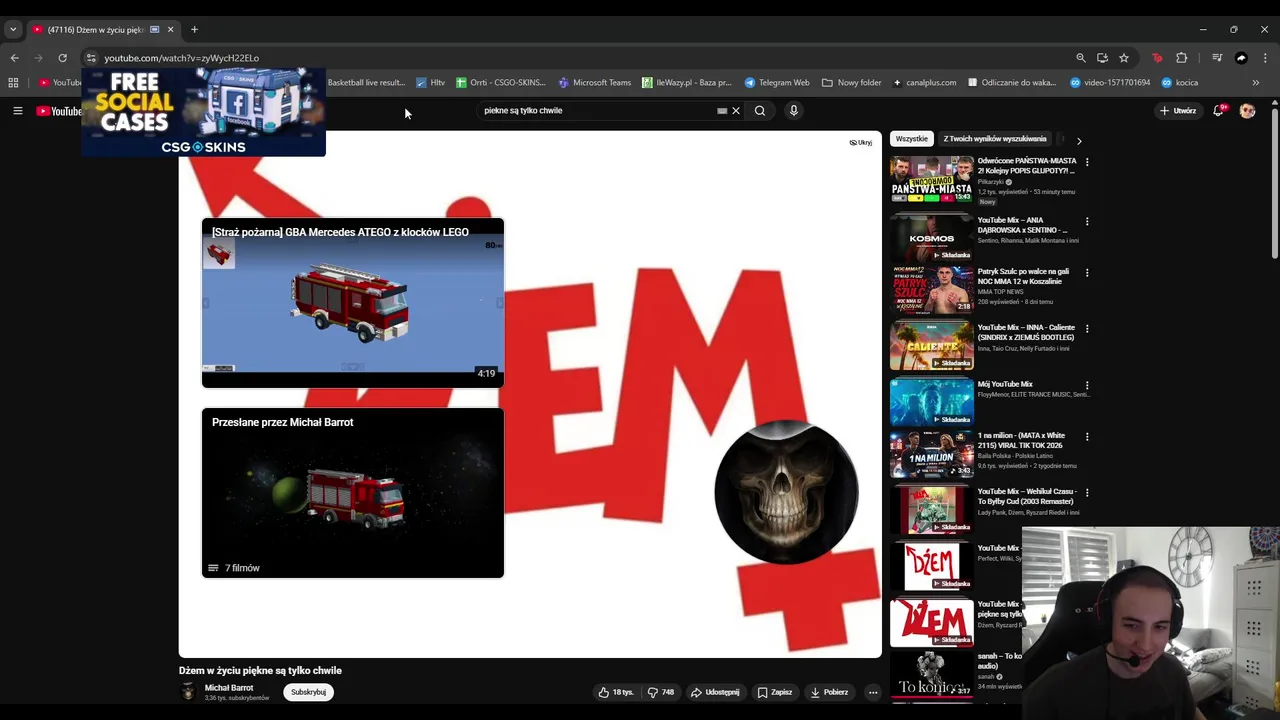The width and height of the screenshot is (1280, 720).
Task: Reload the page in the browser
Action: tap(62, 58)
